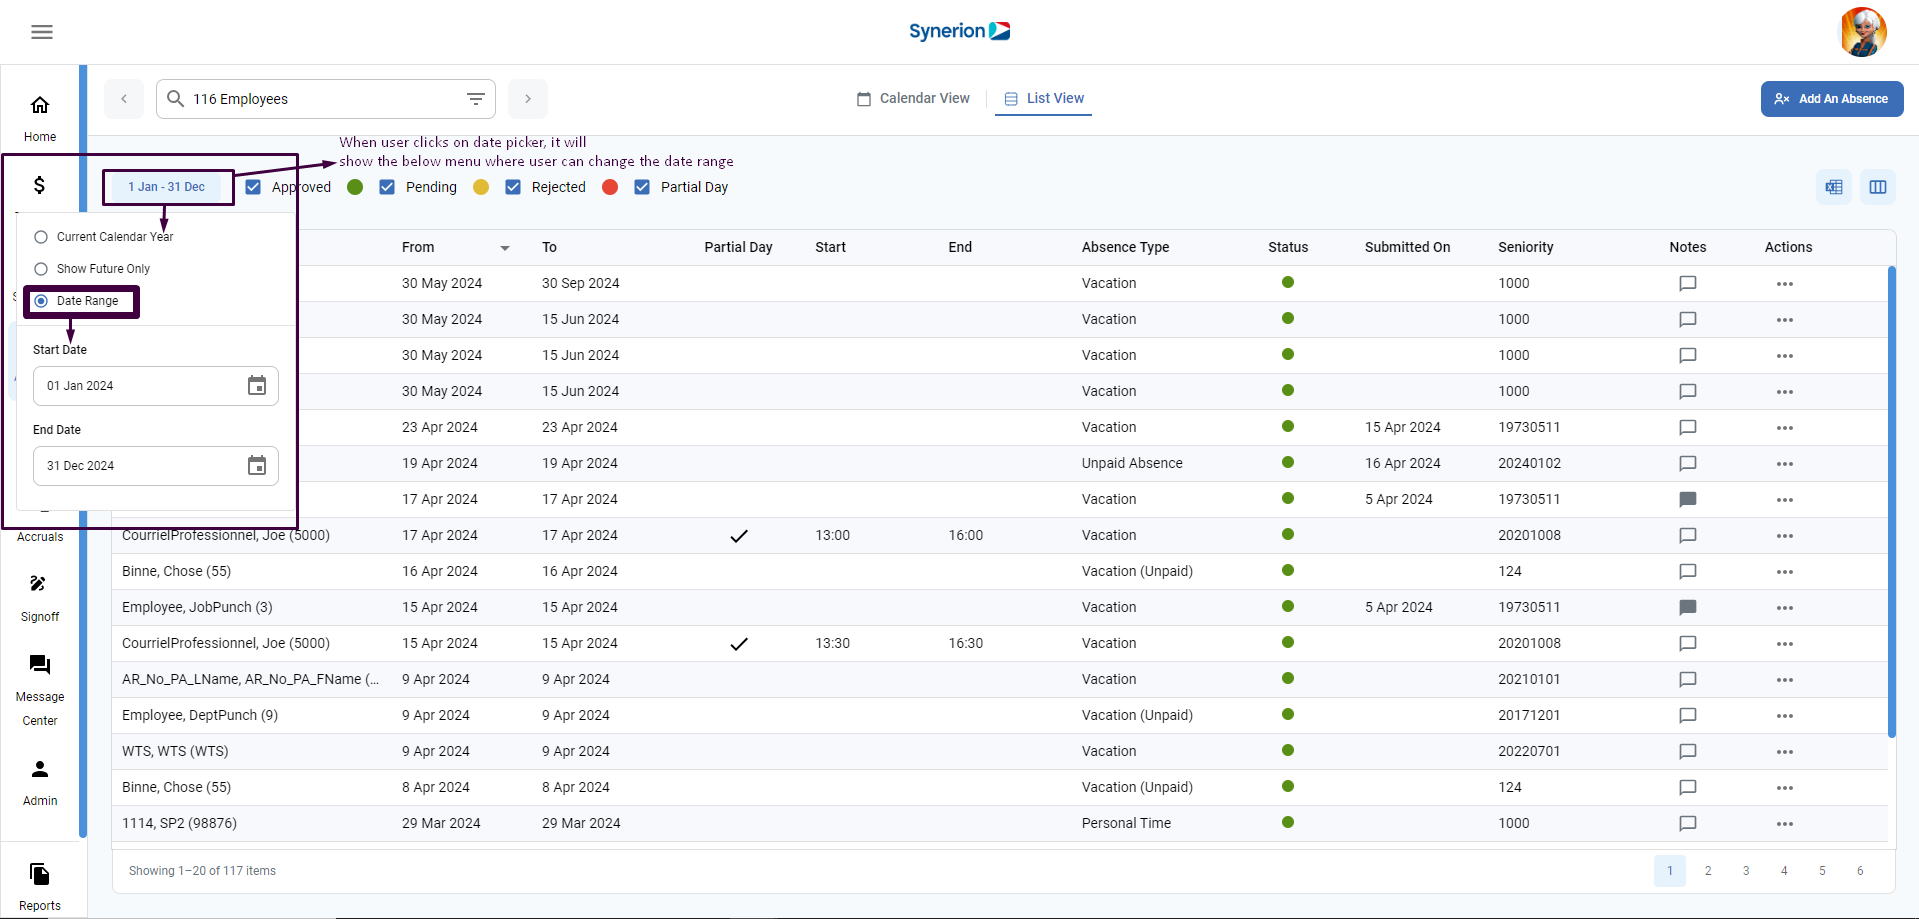Image resolution: width=1919 pixels, height=919 pixels.
Task: Open End Date calendar picker icon
Action: [257, 466]
